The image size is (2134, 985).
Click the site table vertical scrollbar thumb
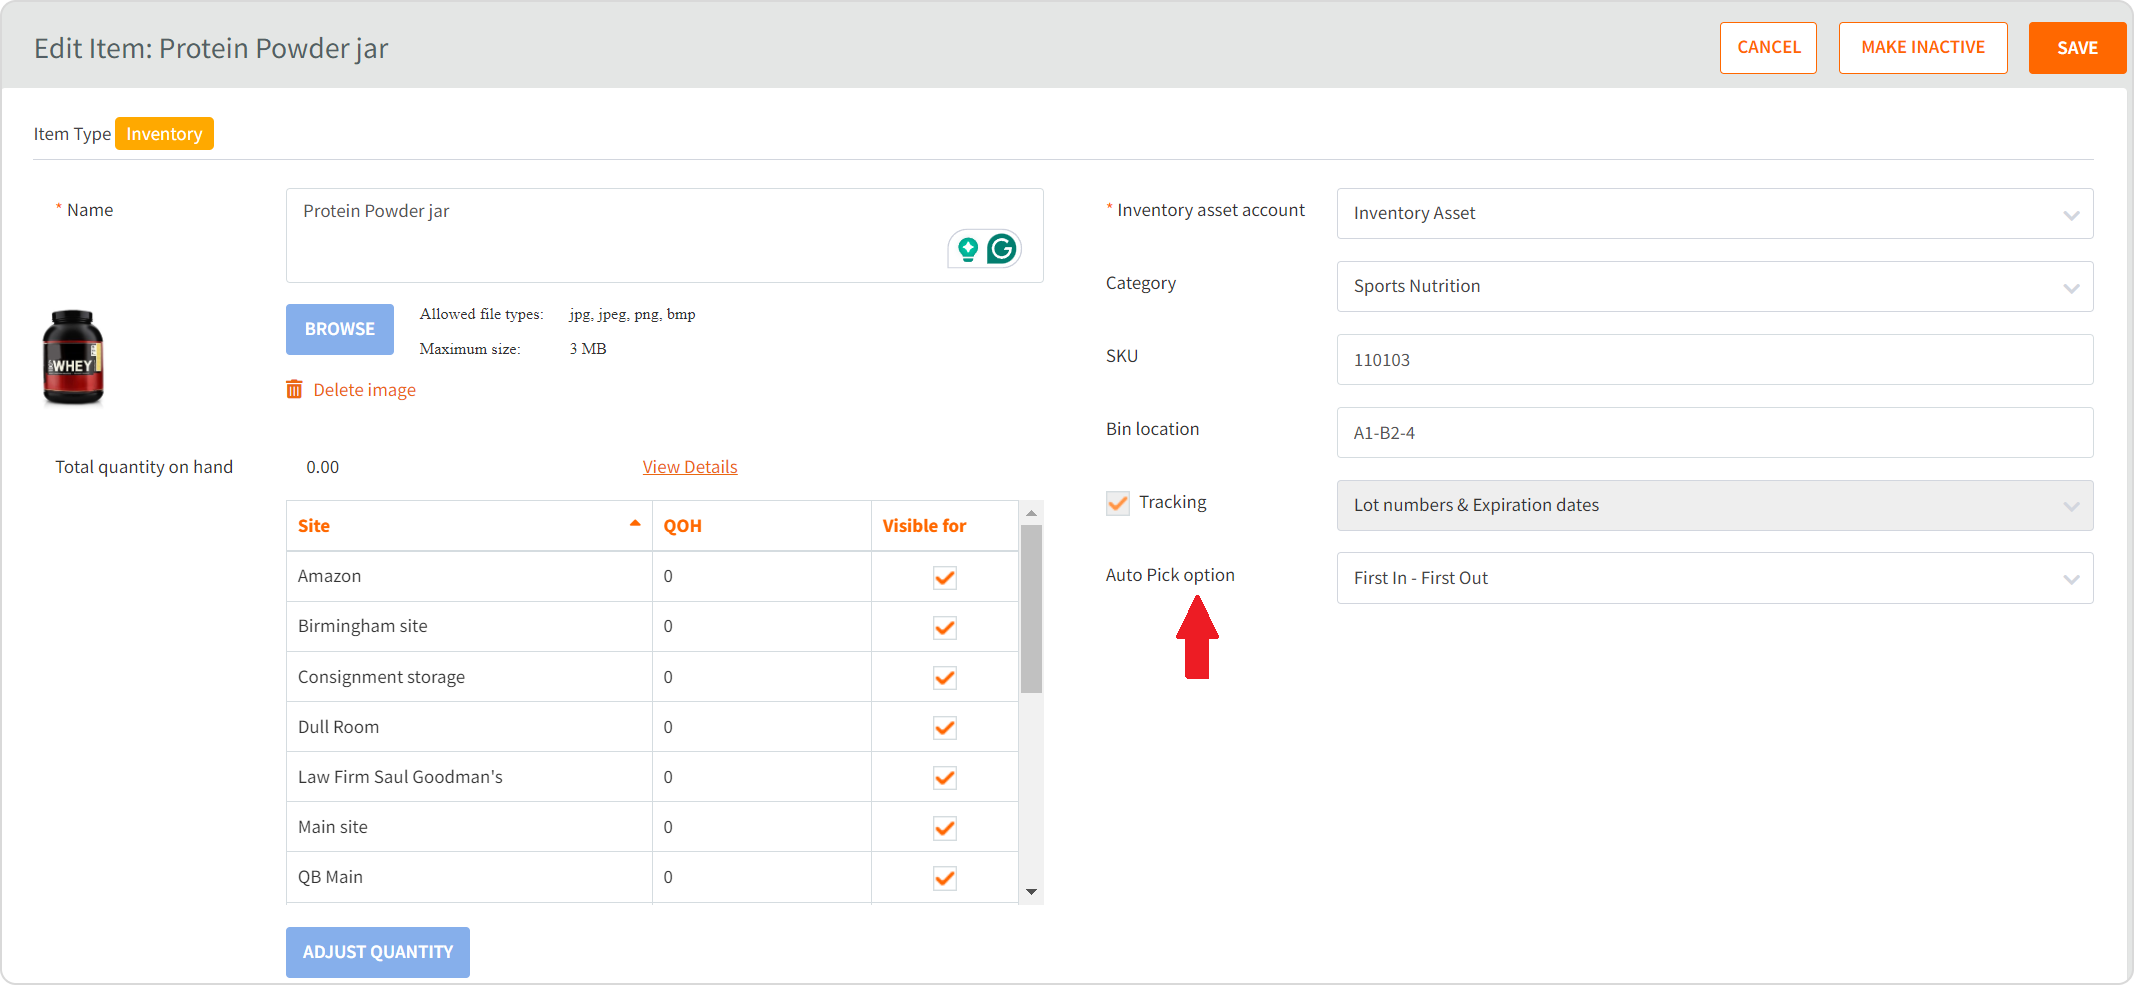(x=1031, y=609)
